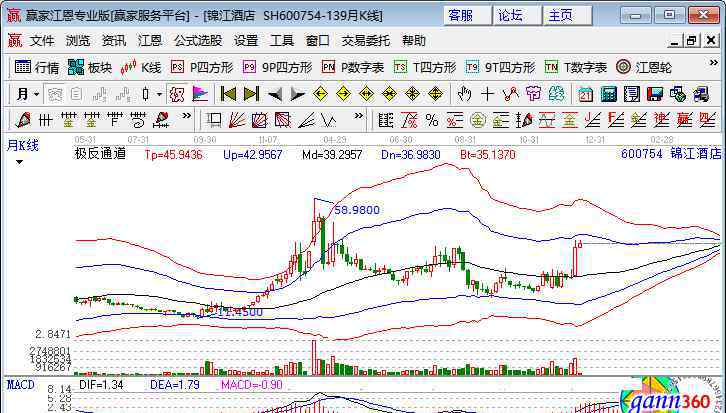
Task: Toggle the 权 rights adjustment button
Action: click(176, 94)
